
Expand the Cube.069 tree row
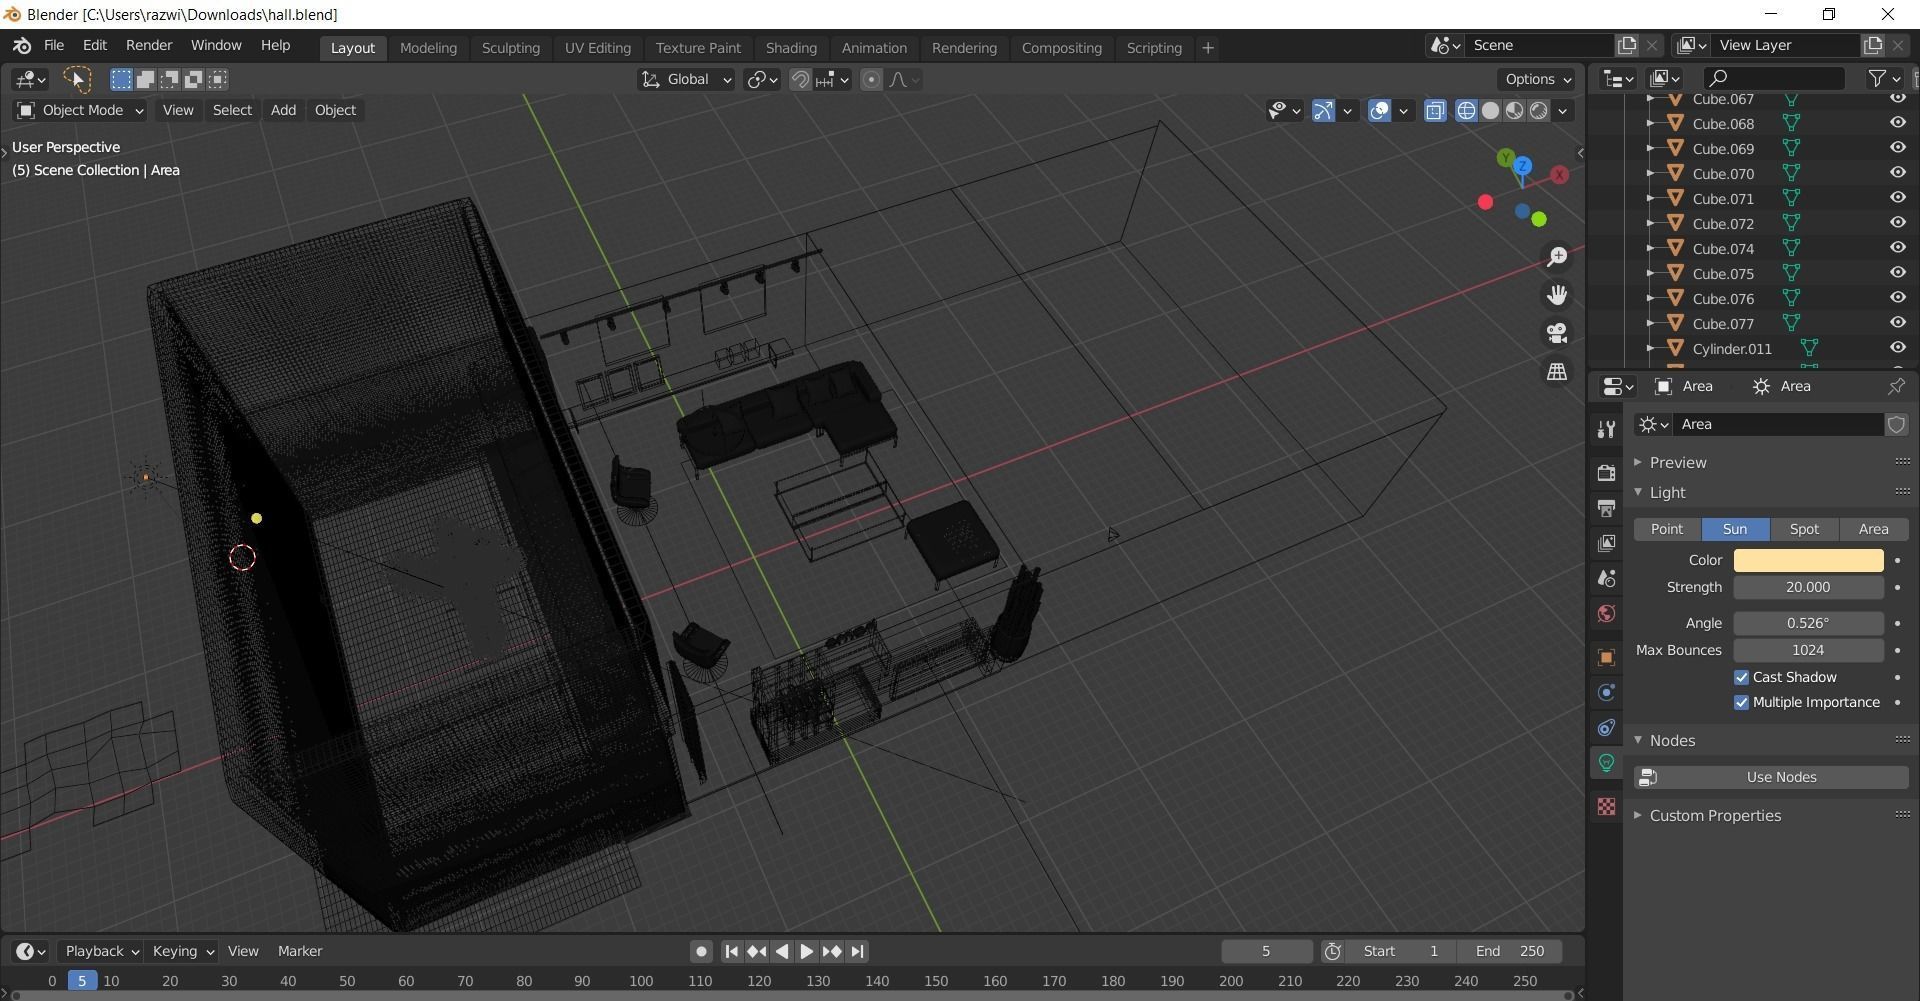point(1650,149)
